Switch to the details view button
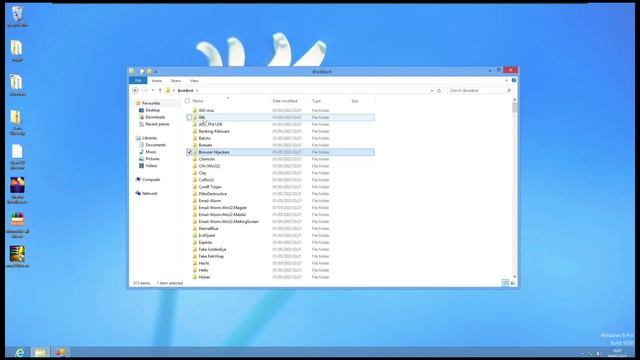This screenshot has height=360, width=640. click(505, 283)
